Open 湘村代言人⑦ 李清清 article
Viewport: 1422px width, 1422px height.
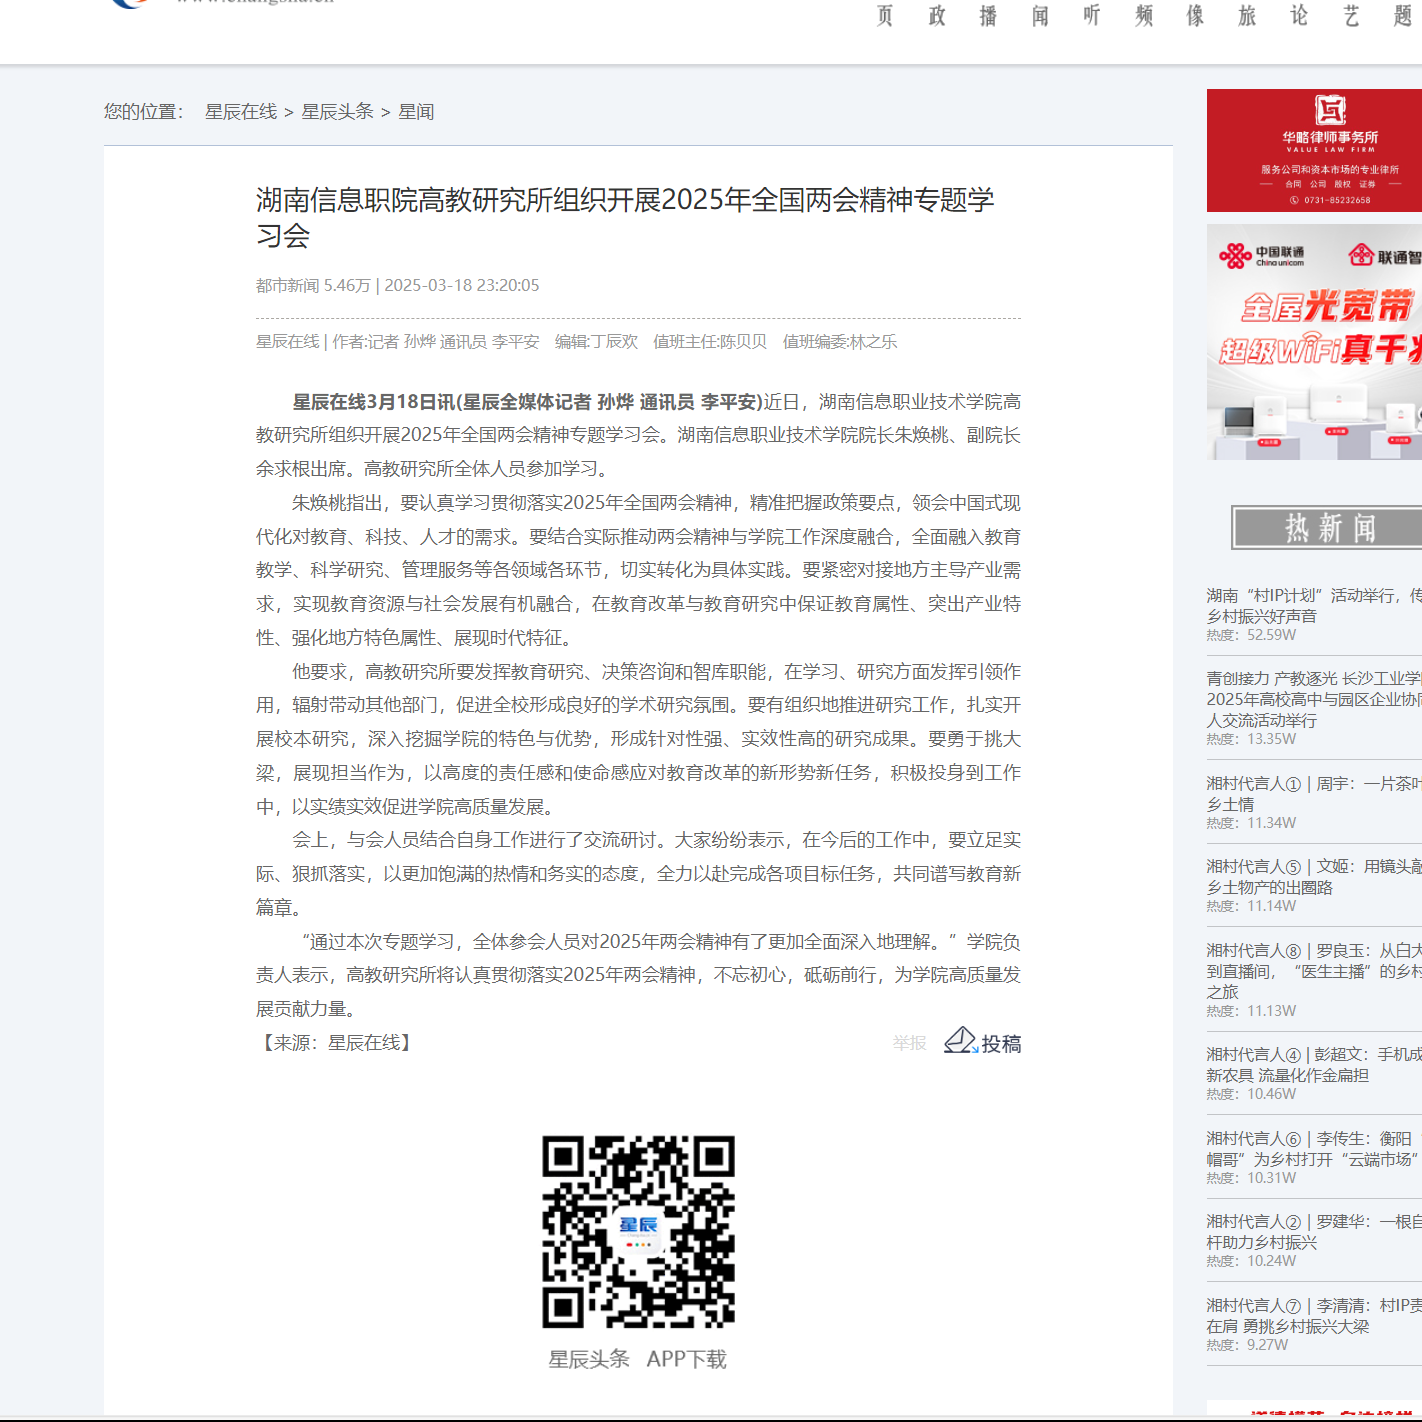click(x=1313, y=1315)
